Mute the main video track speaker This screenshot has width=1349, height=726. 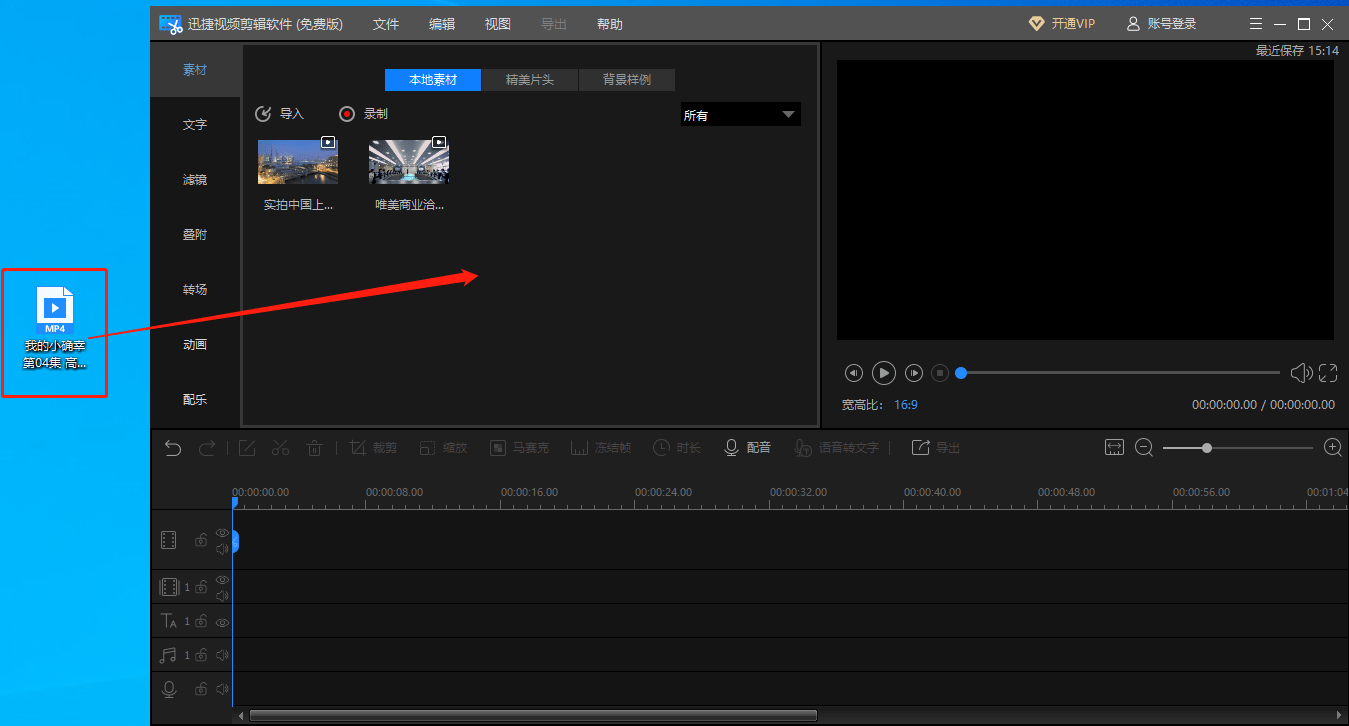(x=222, y=549)
